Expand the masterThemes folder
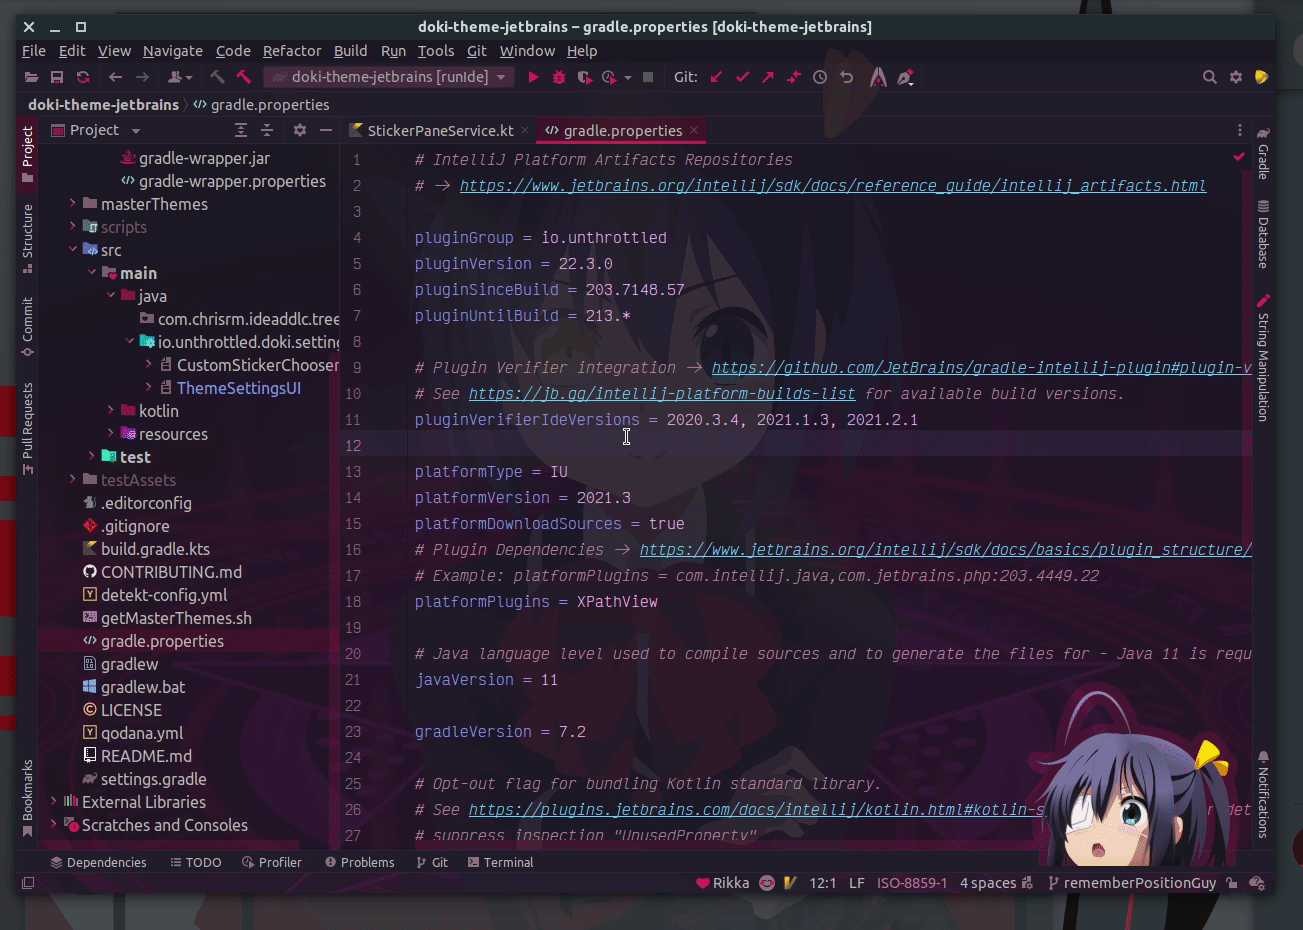 point(71,203)
